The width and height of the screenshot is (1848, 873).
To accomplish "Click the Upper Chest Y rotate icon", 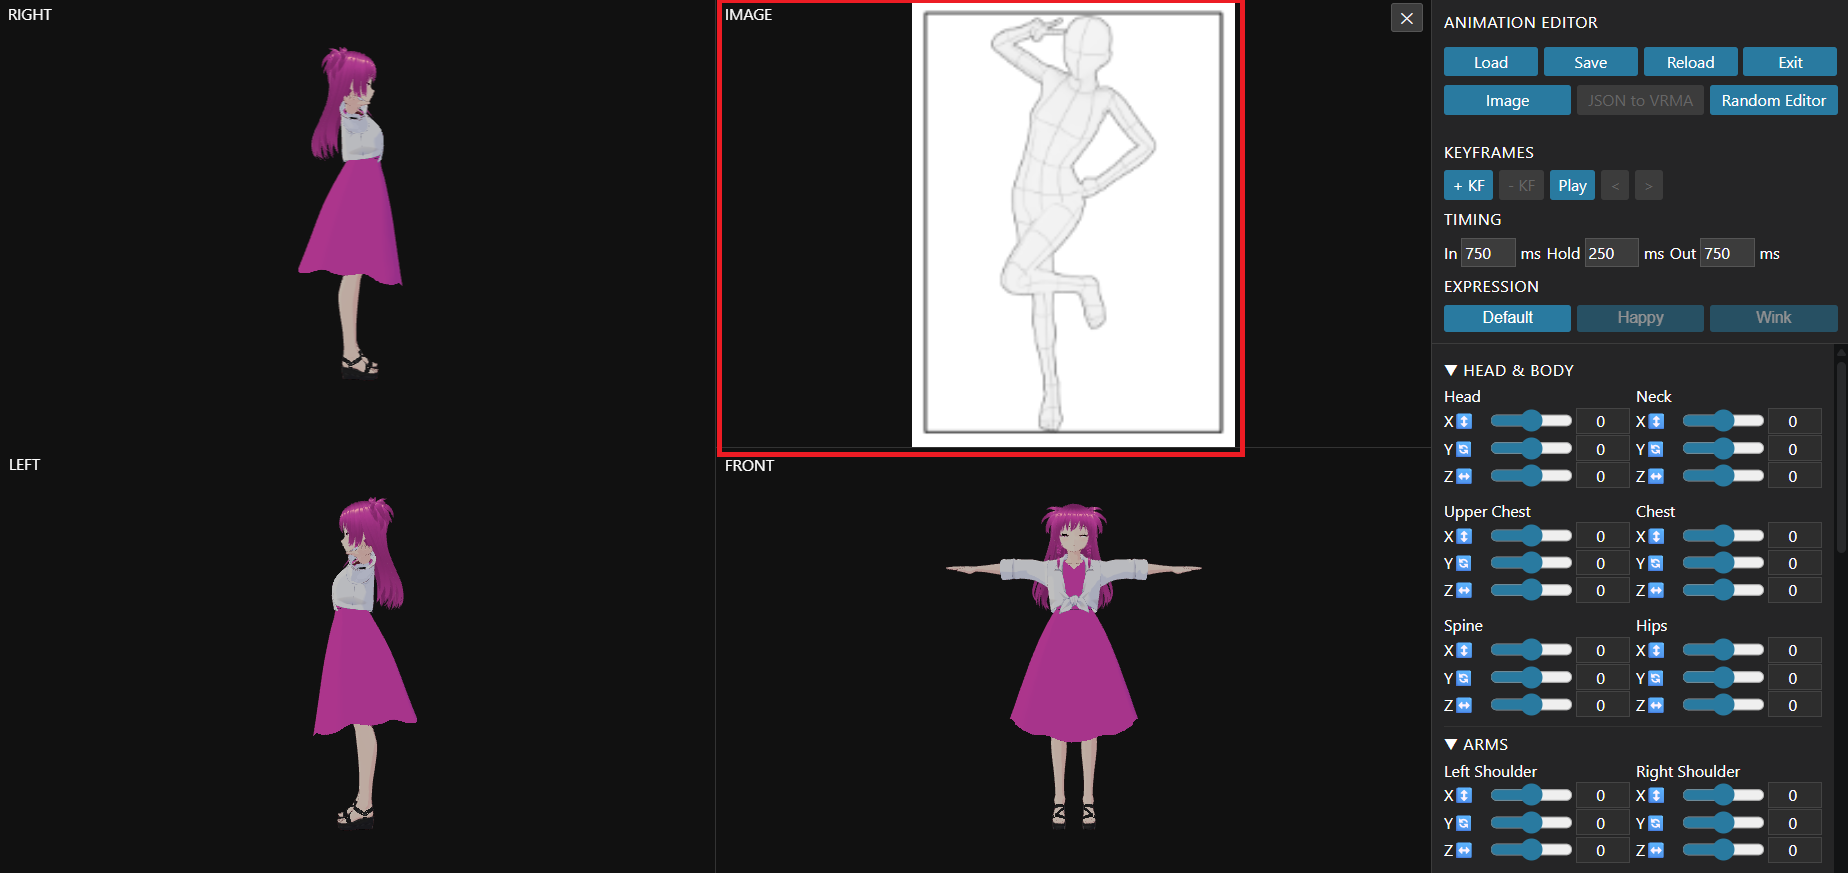I will [1464, 563].
